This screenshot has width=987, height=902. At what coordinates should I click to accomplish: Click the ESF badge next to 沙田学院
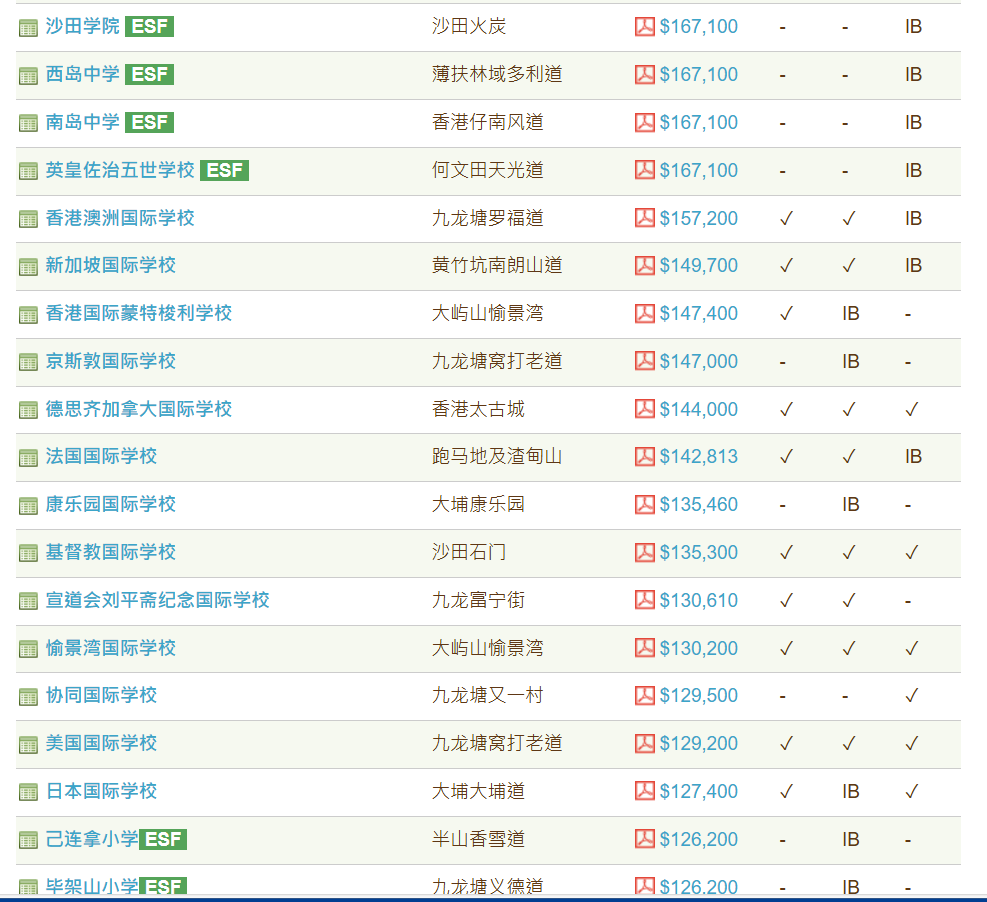click(x=149, y=26)
